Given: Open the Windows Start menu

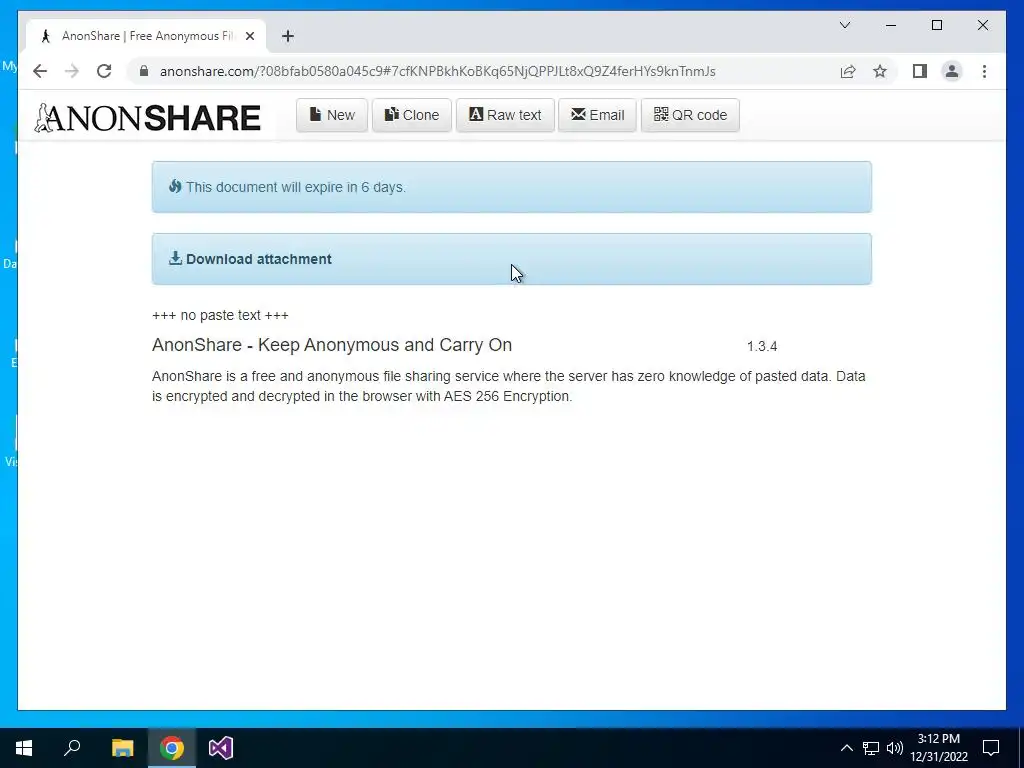Looking at the screenshot, I should pos(24,748).
